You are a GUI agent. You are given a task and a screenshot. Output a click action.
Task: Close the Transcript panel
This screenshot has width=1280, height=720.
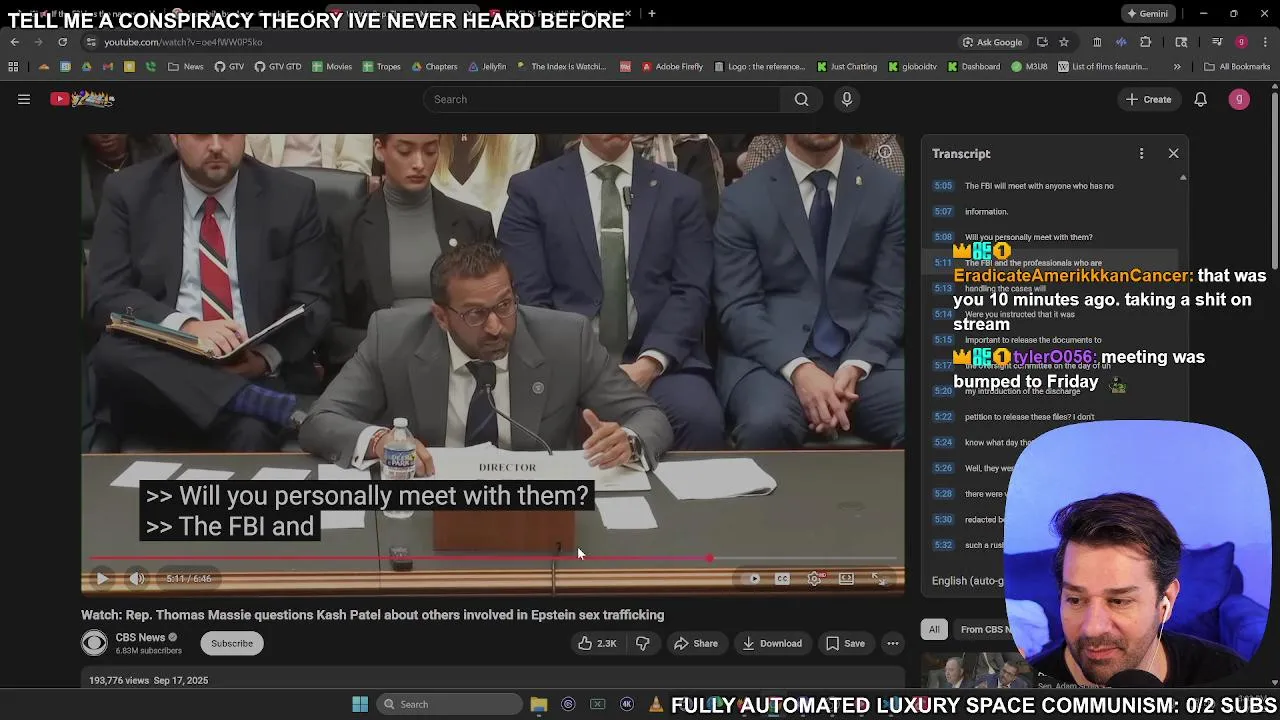click(1173, 154)
